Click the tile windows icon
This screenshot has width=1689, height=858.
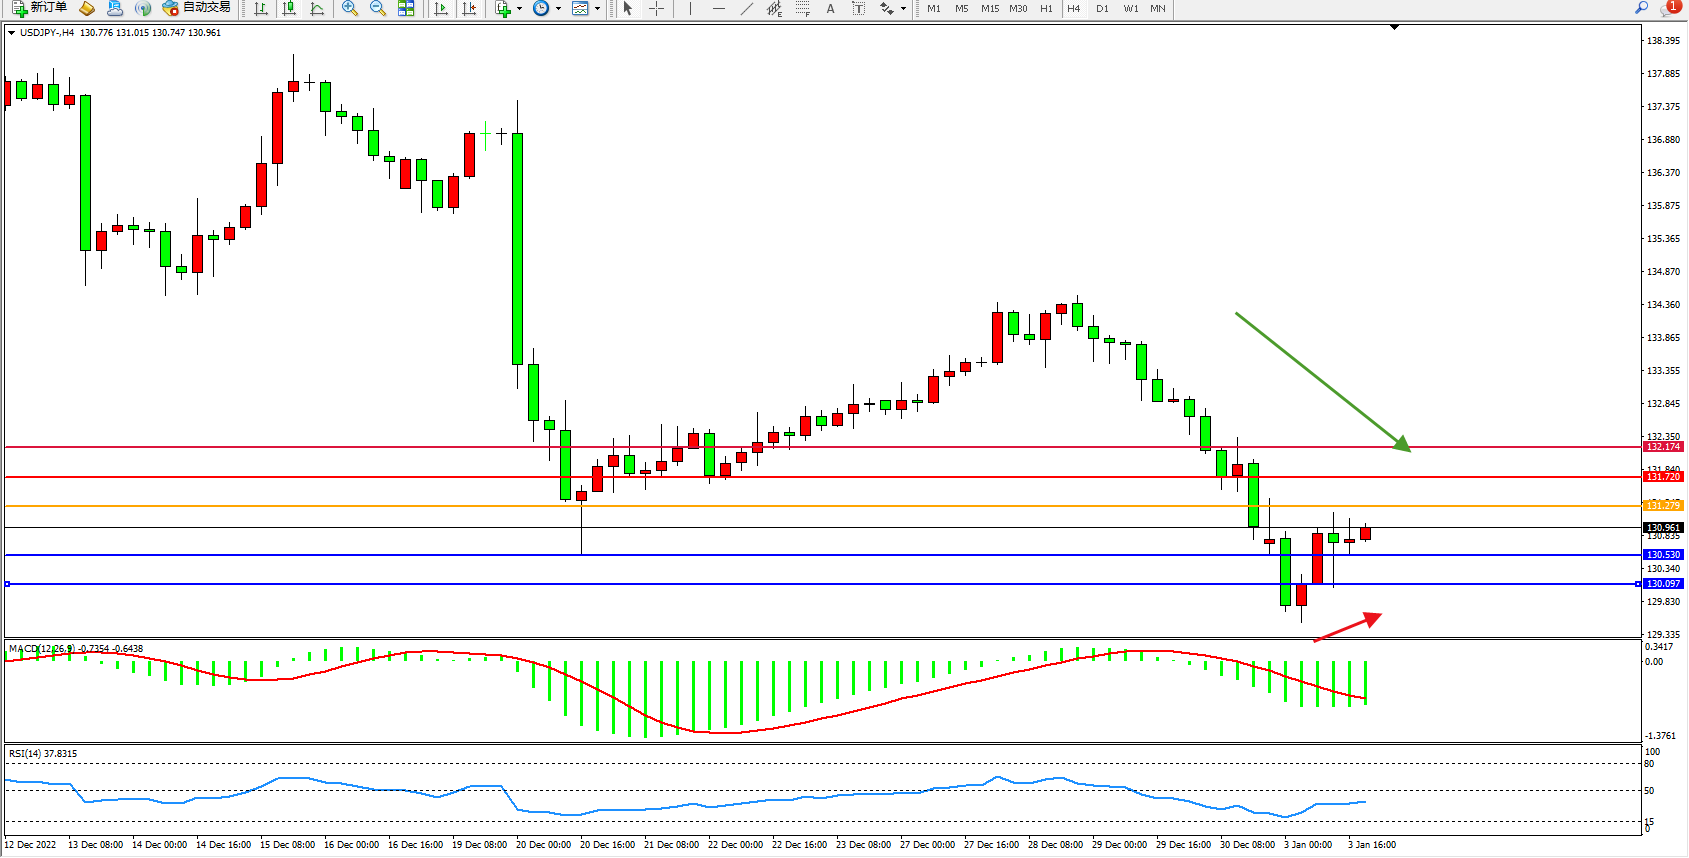pos(406,8)
